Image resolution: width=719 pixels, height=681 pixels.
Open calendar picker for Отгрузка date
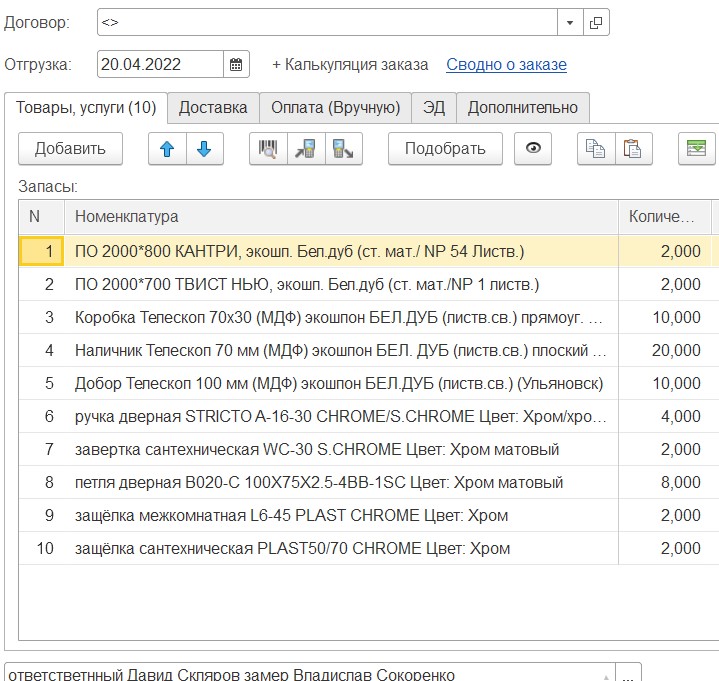click(x=236, y=65)
